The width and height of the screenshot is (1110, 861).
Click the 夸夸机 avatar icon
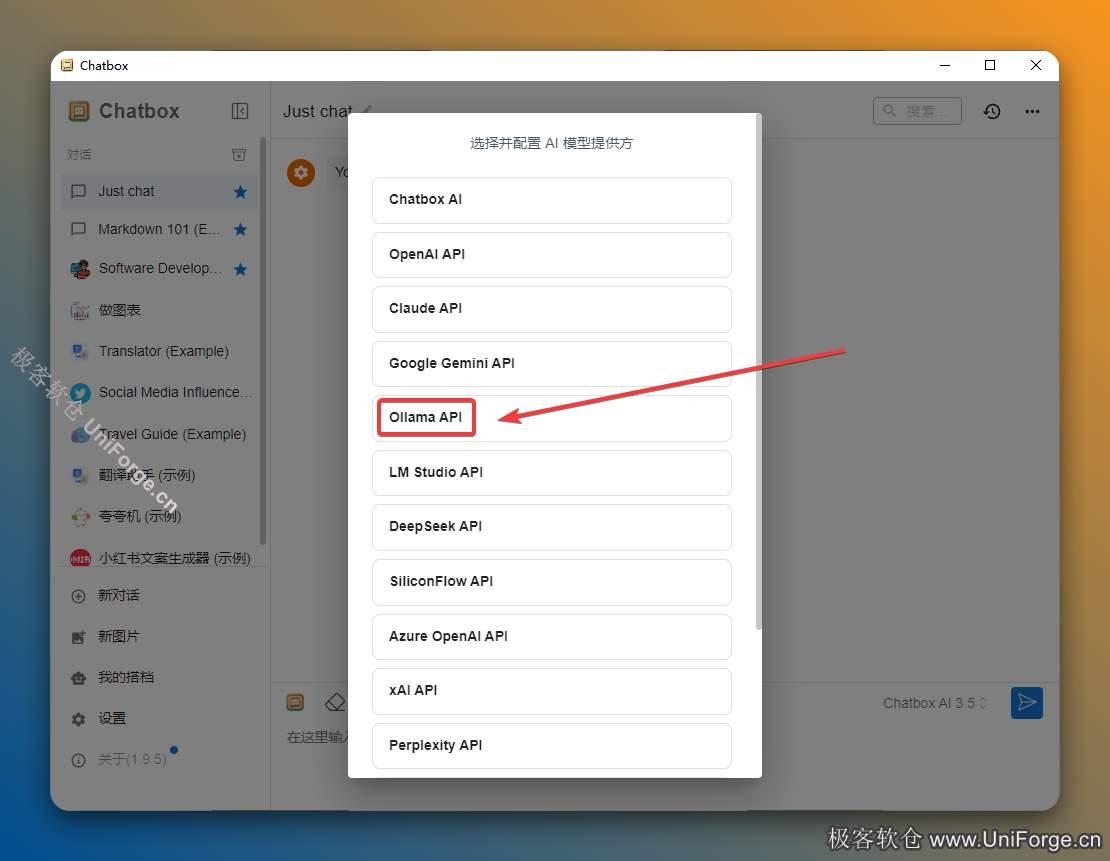coord(80,517)
